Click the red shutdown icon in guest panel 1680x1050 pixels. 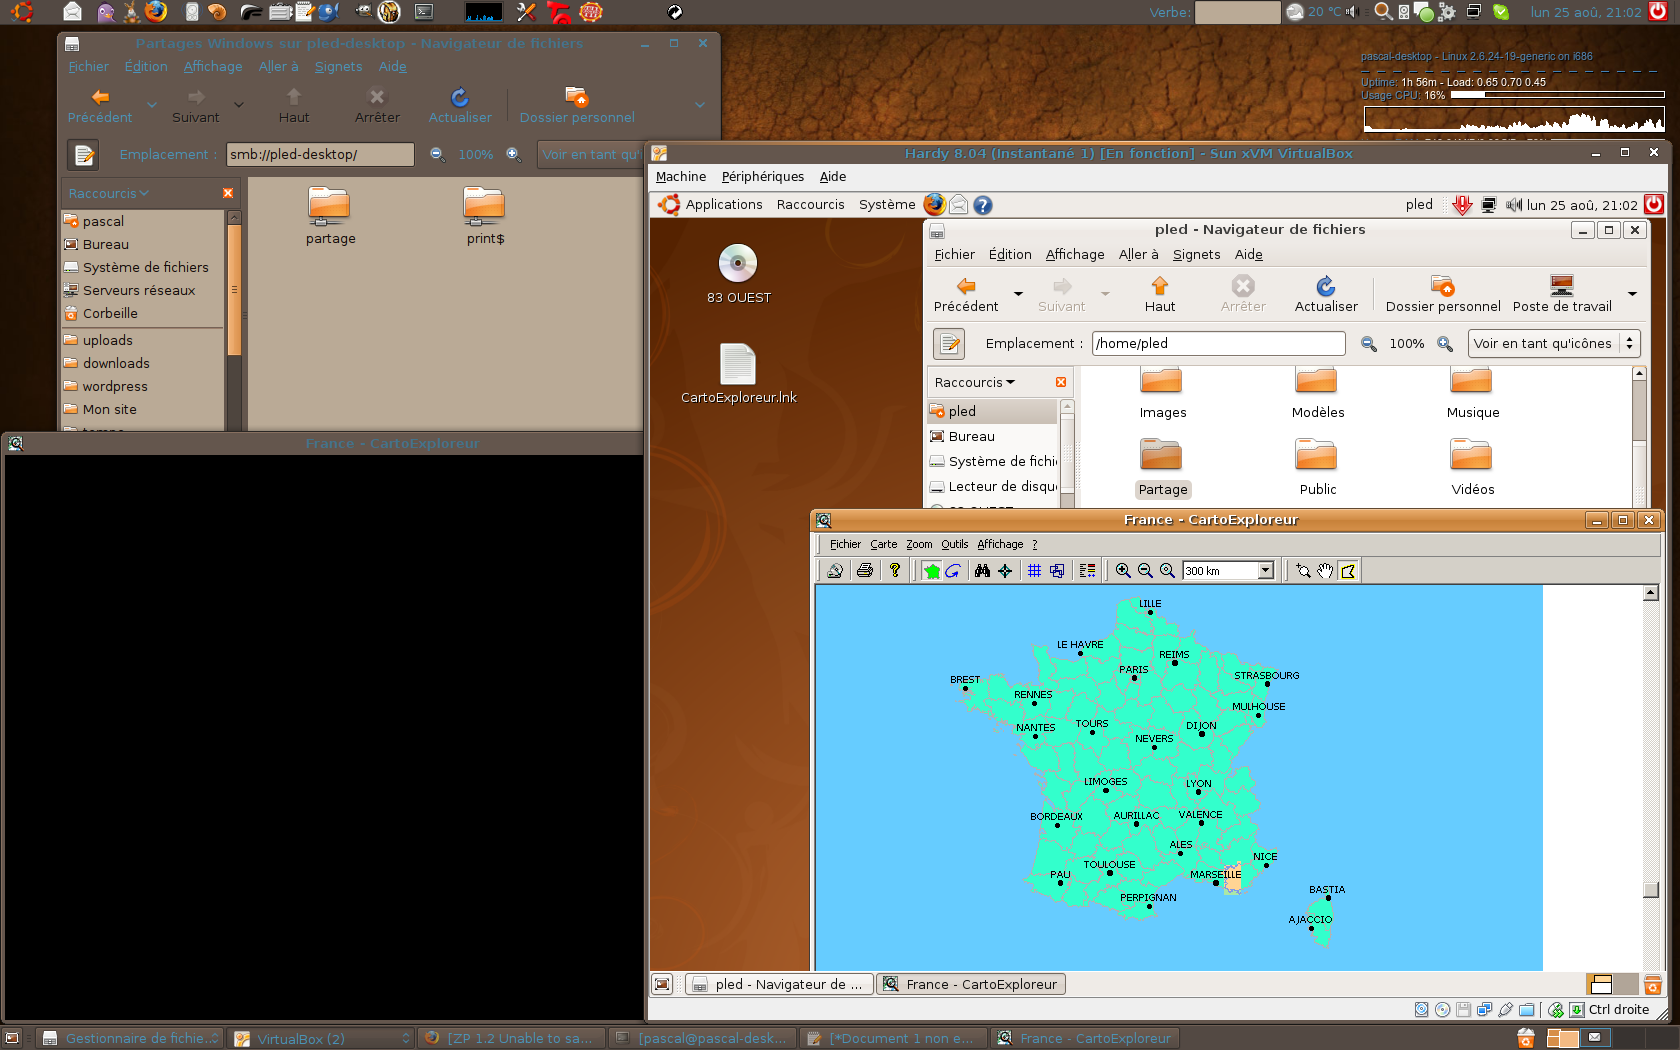1654,205
